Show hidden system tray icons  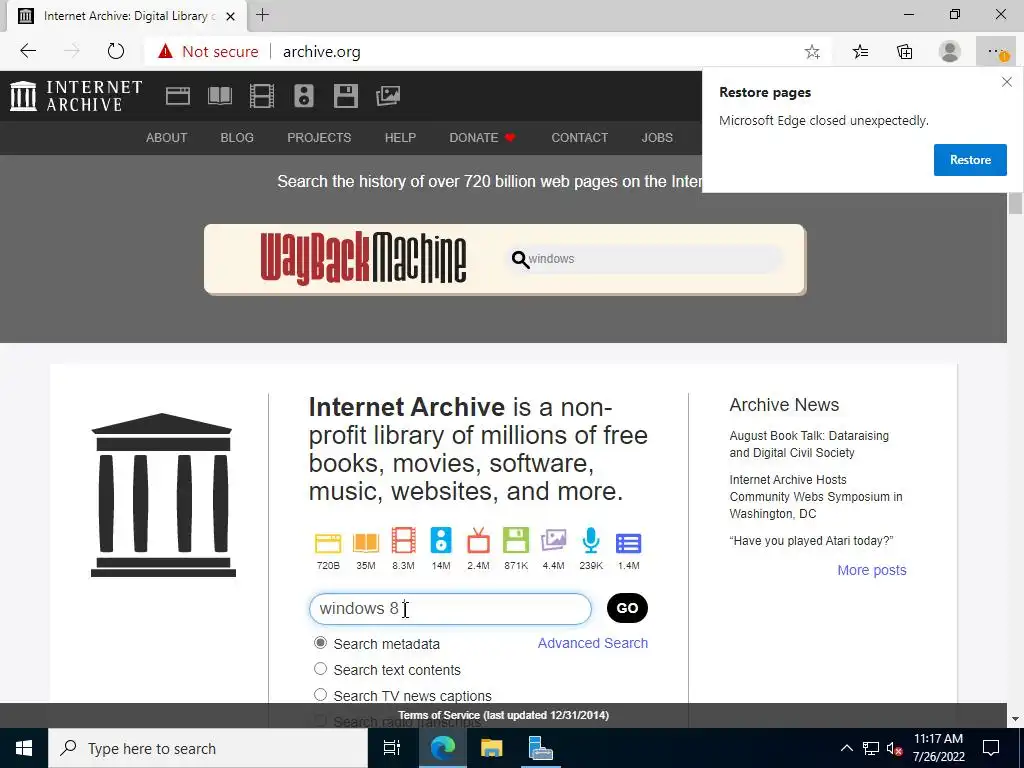[846, 748]
